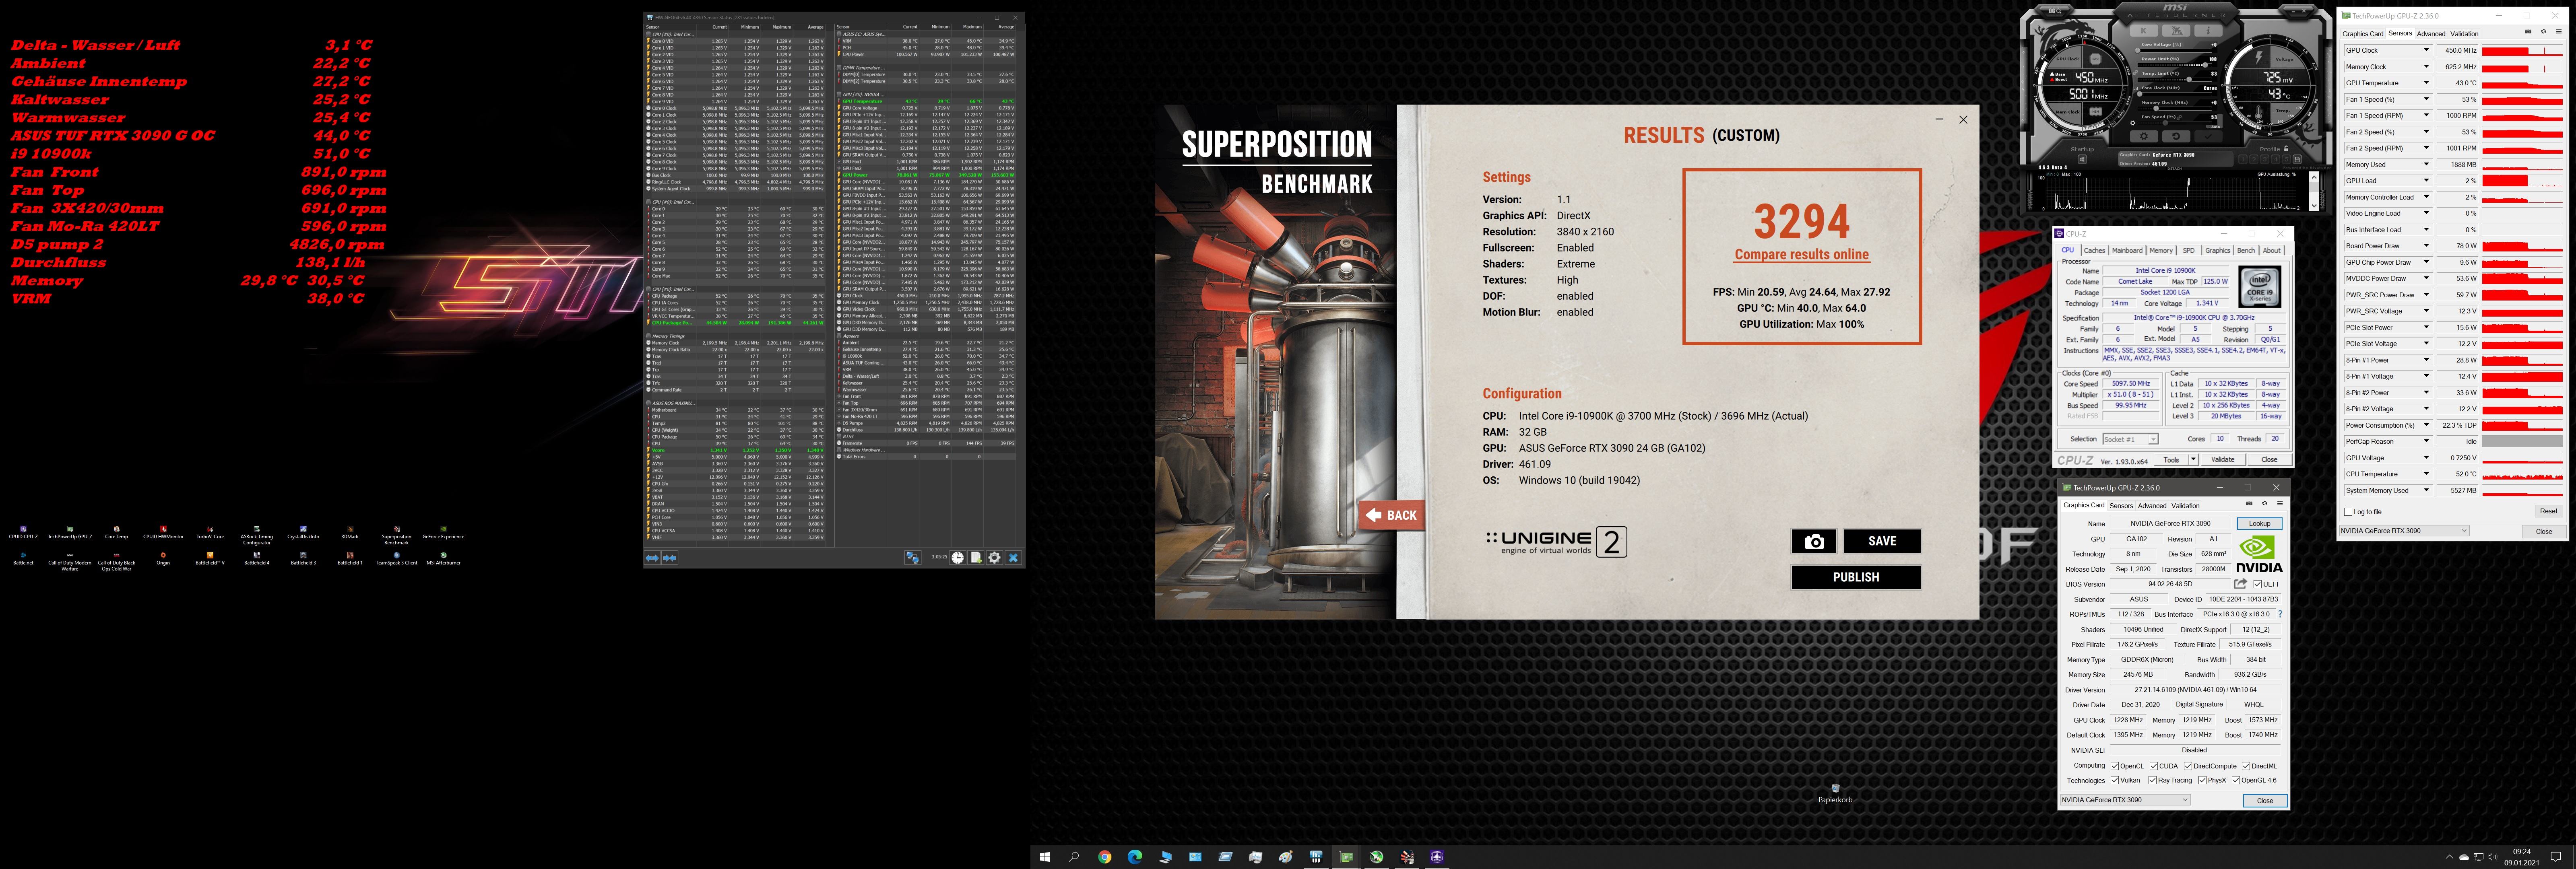Click Compare results online link

pos(1801,255)
